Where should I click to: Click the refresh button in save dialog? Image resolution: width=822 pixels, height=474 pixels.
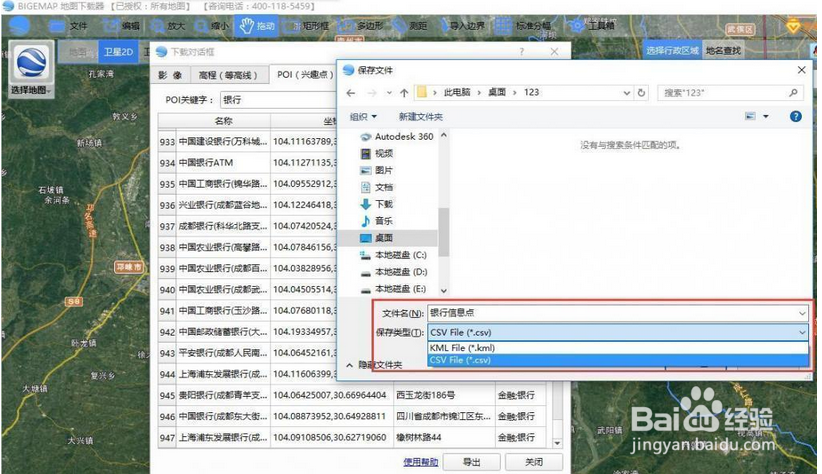click(641, 93)
